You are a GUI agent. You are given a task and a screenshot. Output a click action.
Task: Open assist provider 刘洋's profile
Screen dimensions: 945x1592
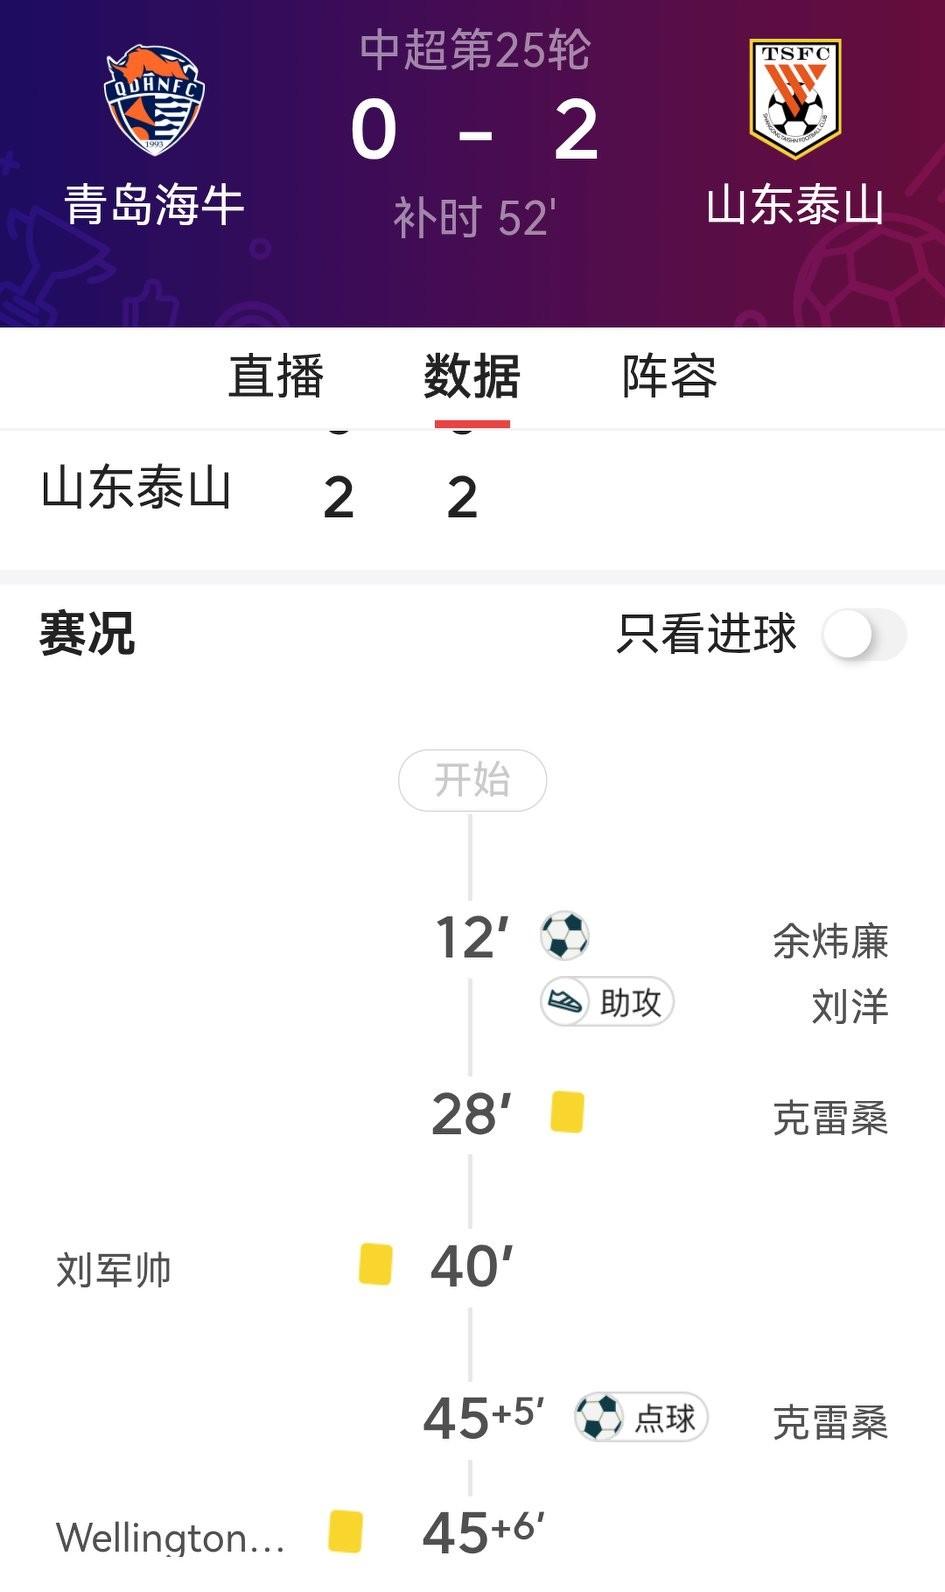[850, 1006]
